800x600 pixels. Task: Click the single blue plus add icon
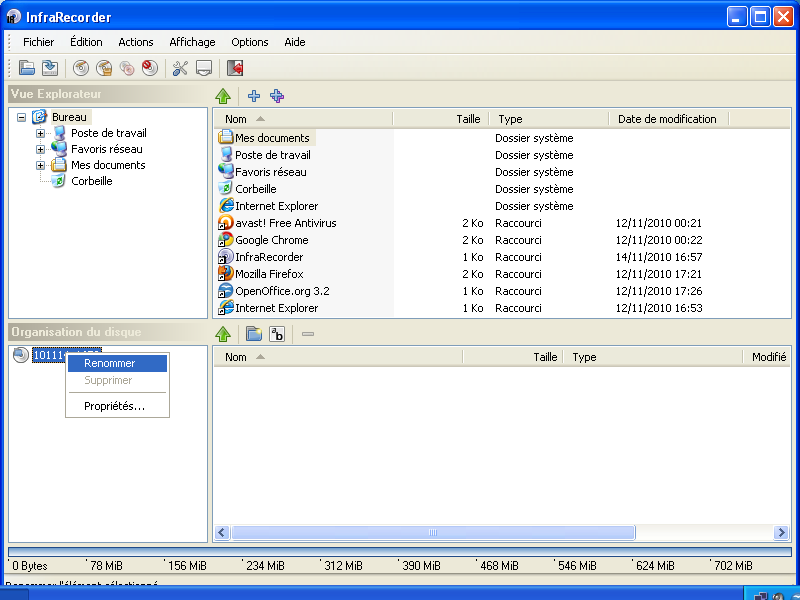tap(254, 96)
